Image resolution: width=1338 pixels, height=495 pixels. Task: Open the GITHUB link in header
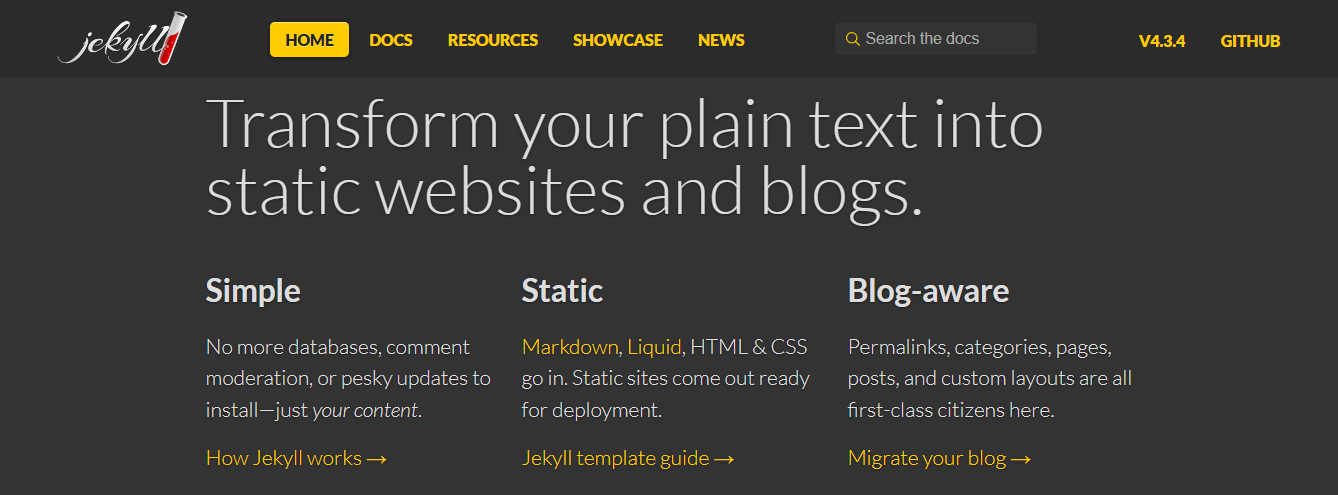1250,41
